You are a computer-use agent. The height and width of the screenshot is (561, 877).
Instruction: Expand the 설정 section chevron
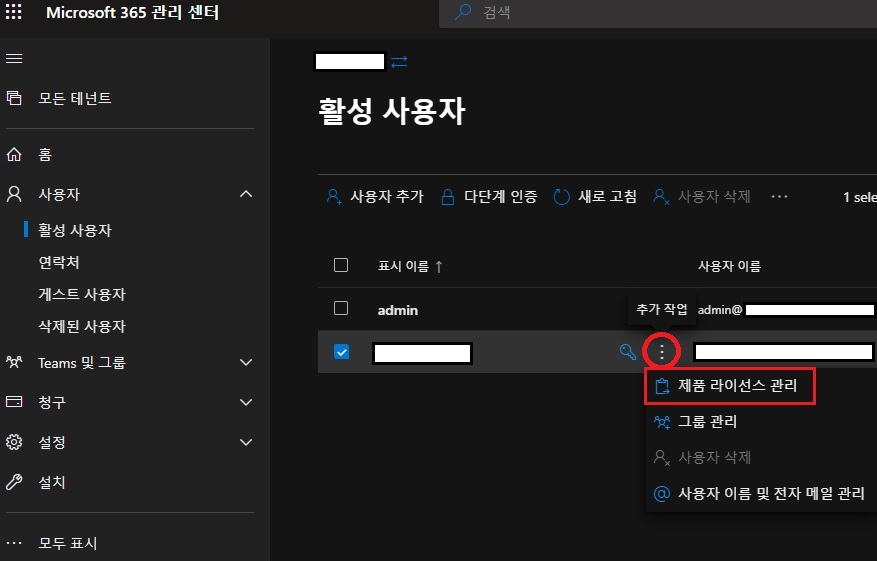point(246,442)
